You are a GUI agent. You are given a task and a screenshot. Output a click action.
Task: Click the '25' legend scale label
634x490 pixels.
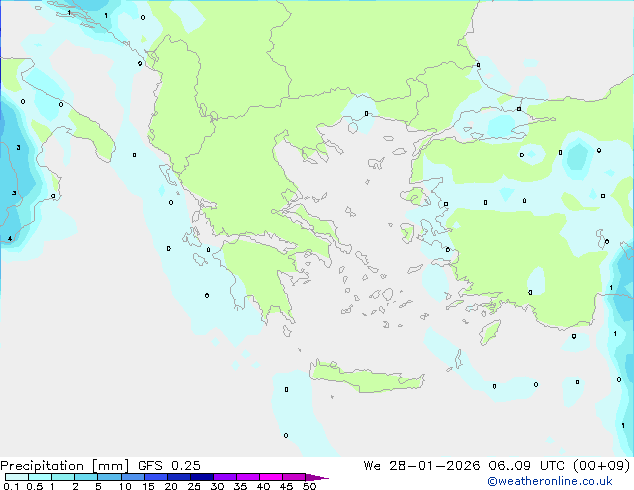tap(194, 486)
